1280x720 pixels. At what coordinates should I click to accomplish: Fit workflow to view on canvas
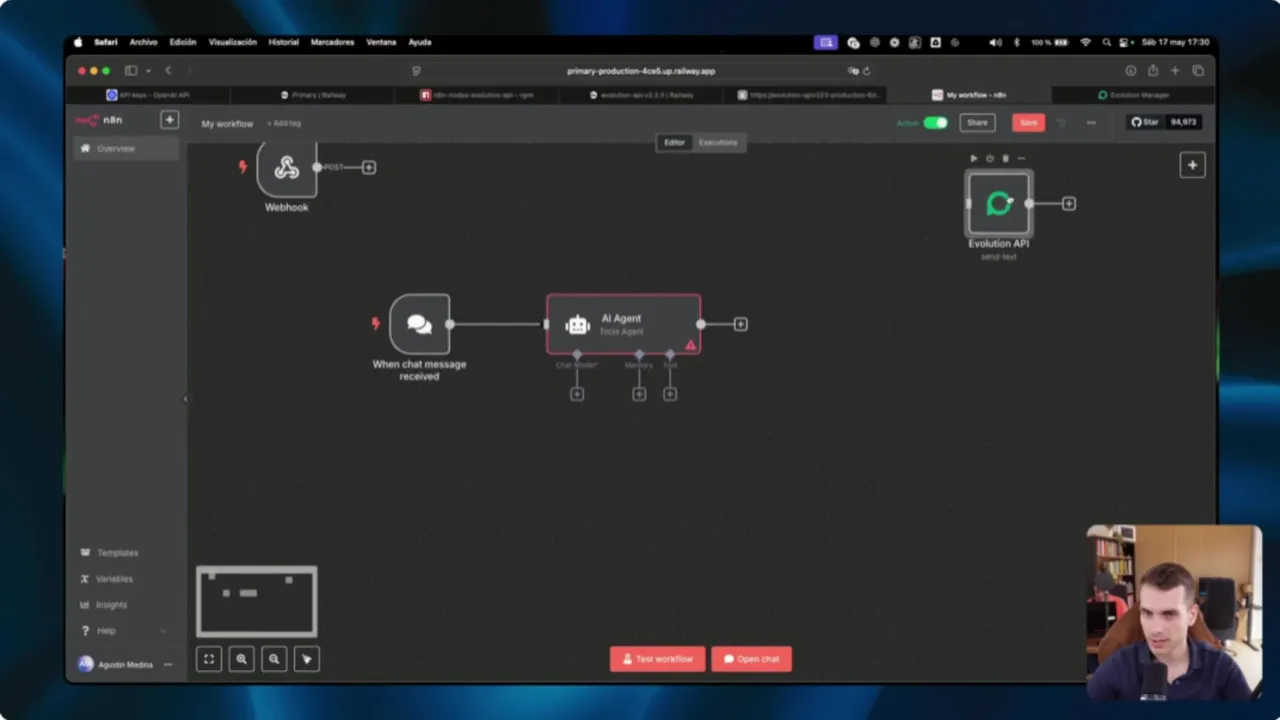point(209,659)
